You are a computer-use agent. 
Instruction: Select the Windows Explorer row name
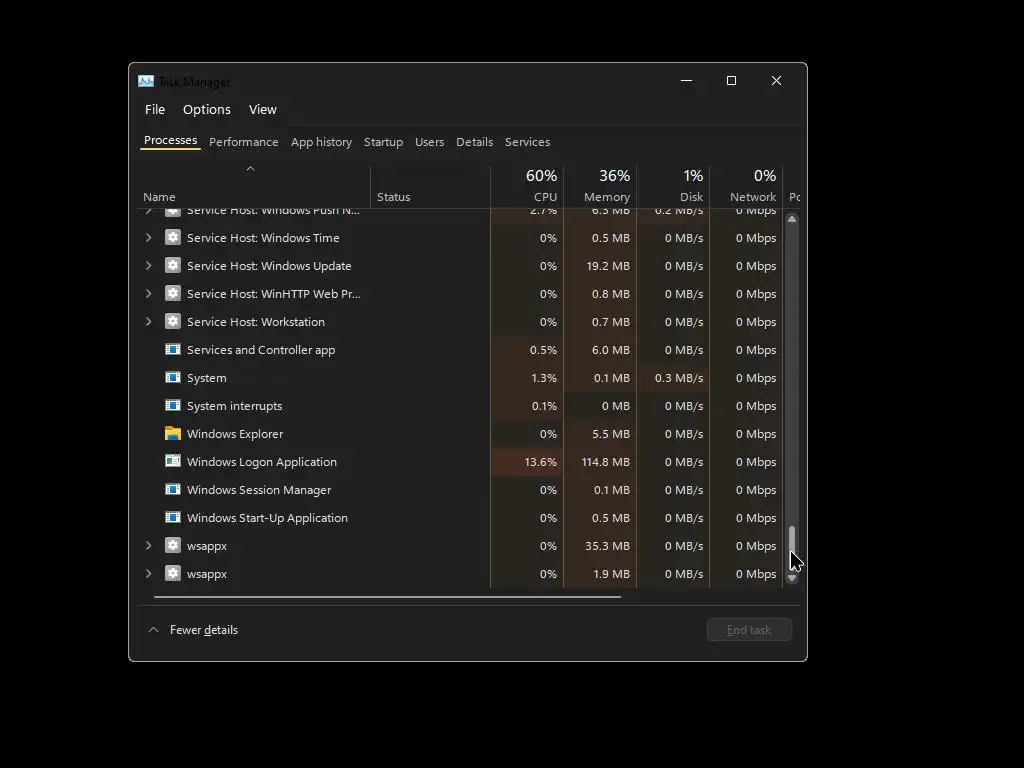pos(235,434)
